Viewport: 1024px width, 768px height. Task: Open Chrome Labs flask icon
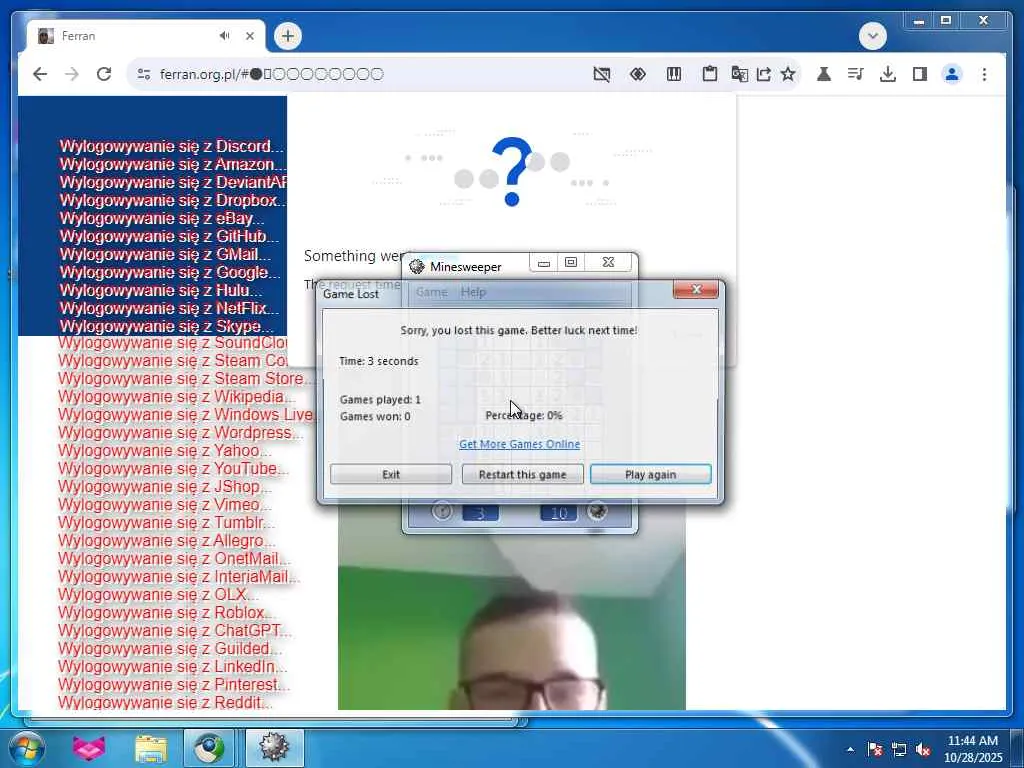[824, 74]
